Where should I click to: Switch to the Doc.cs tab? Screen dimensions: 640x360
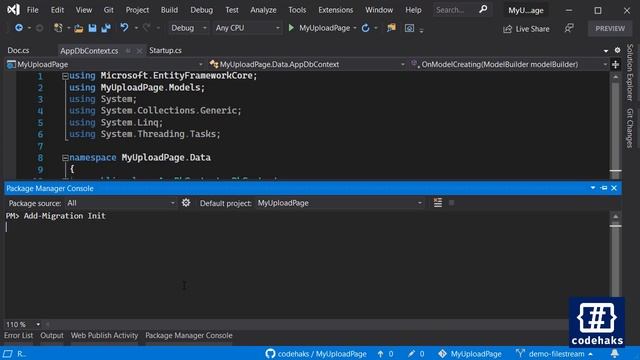point(18,50)
